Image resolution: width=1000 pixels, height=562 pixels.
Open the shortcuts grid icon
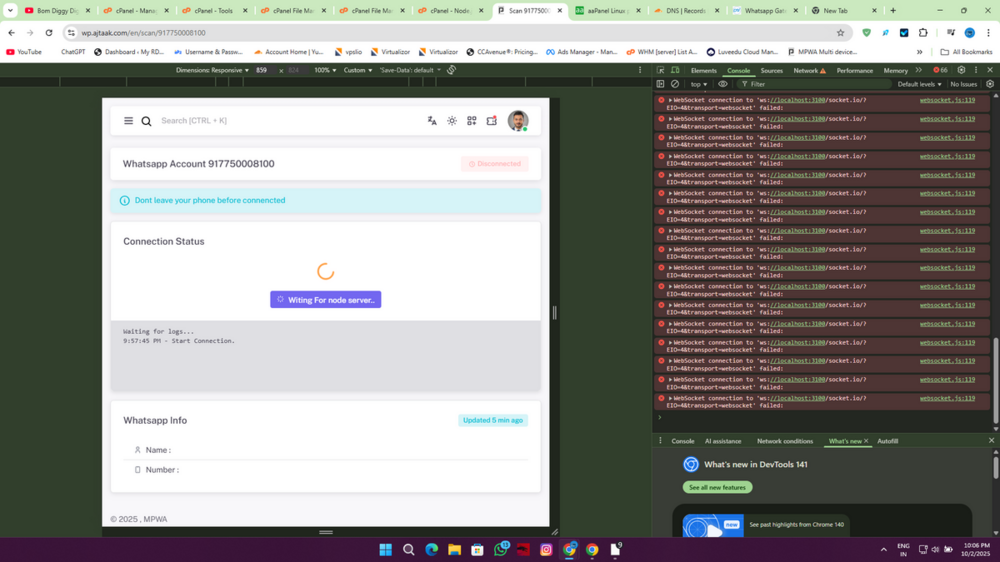pos(471,121)
